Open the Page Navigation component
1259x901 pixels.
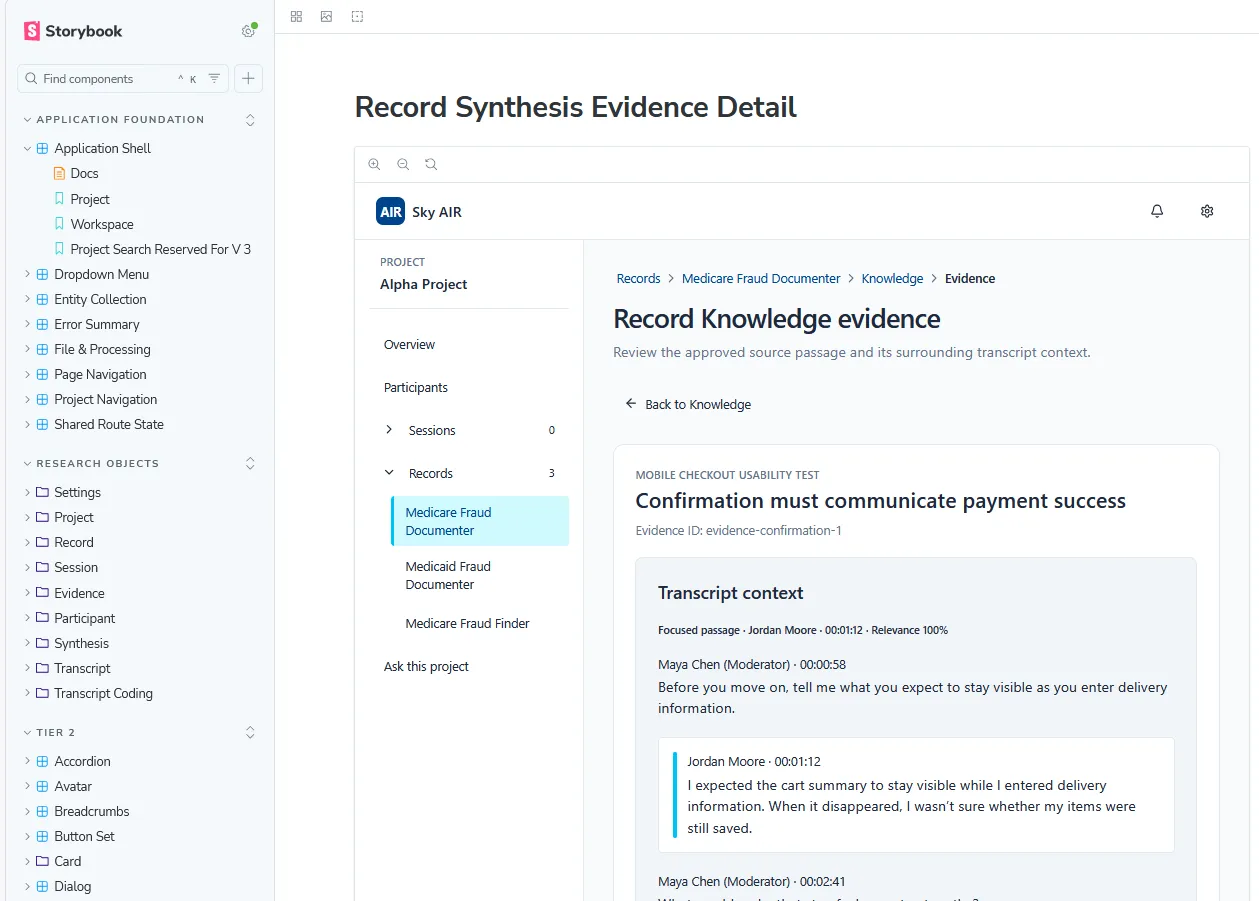click(x=100, y=374)
